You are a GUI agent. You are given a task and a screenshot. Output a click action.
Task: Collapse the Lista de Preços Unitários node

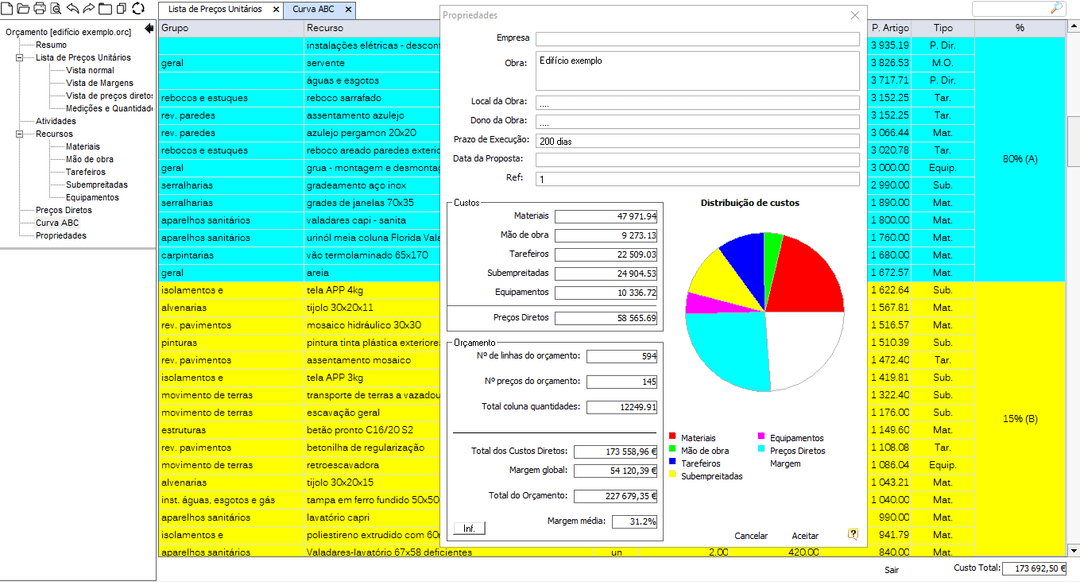(18, 57)
